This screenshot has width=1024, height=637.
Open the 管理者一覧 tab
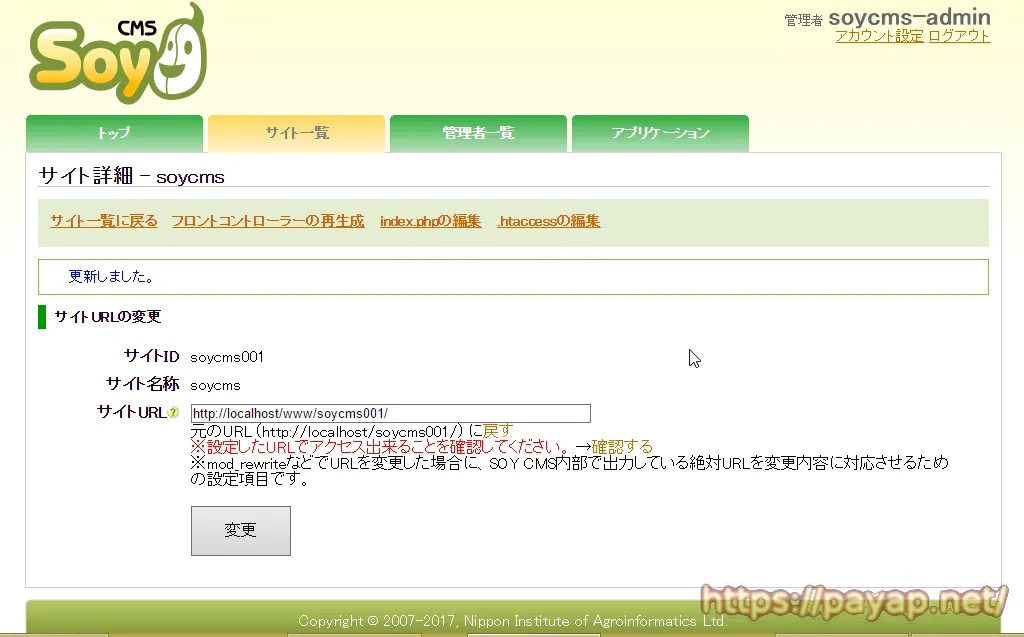478,133
